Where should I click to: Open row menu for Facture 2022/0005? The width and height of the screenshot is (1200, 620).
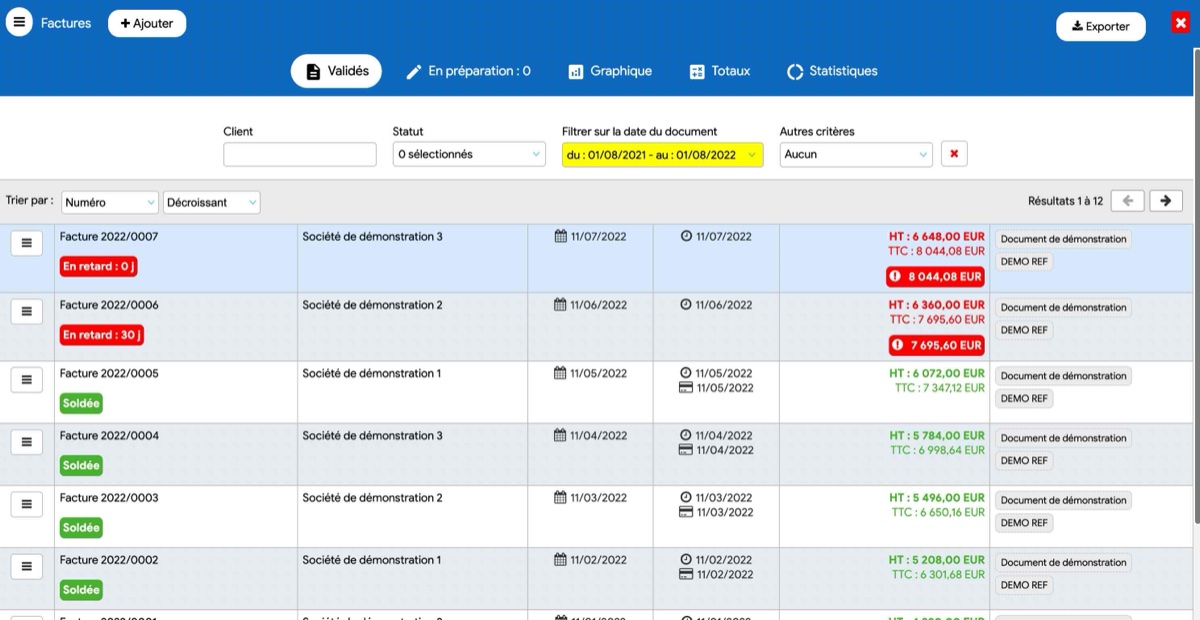tap(26, 380)
